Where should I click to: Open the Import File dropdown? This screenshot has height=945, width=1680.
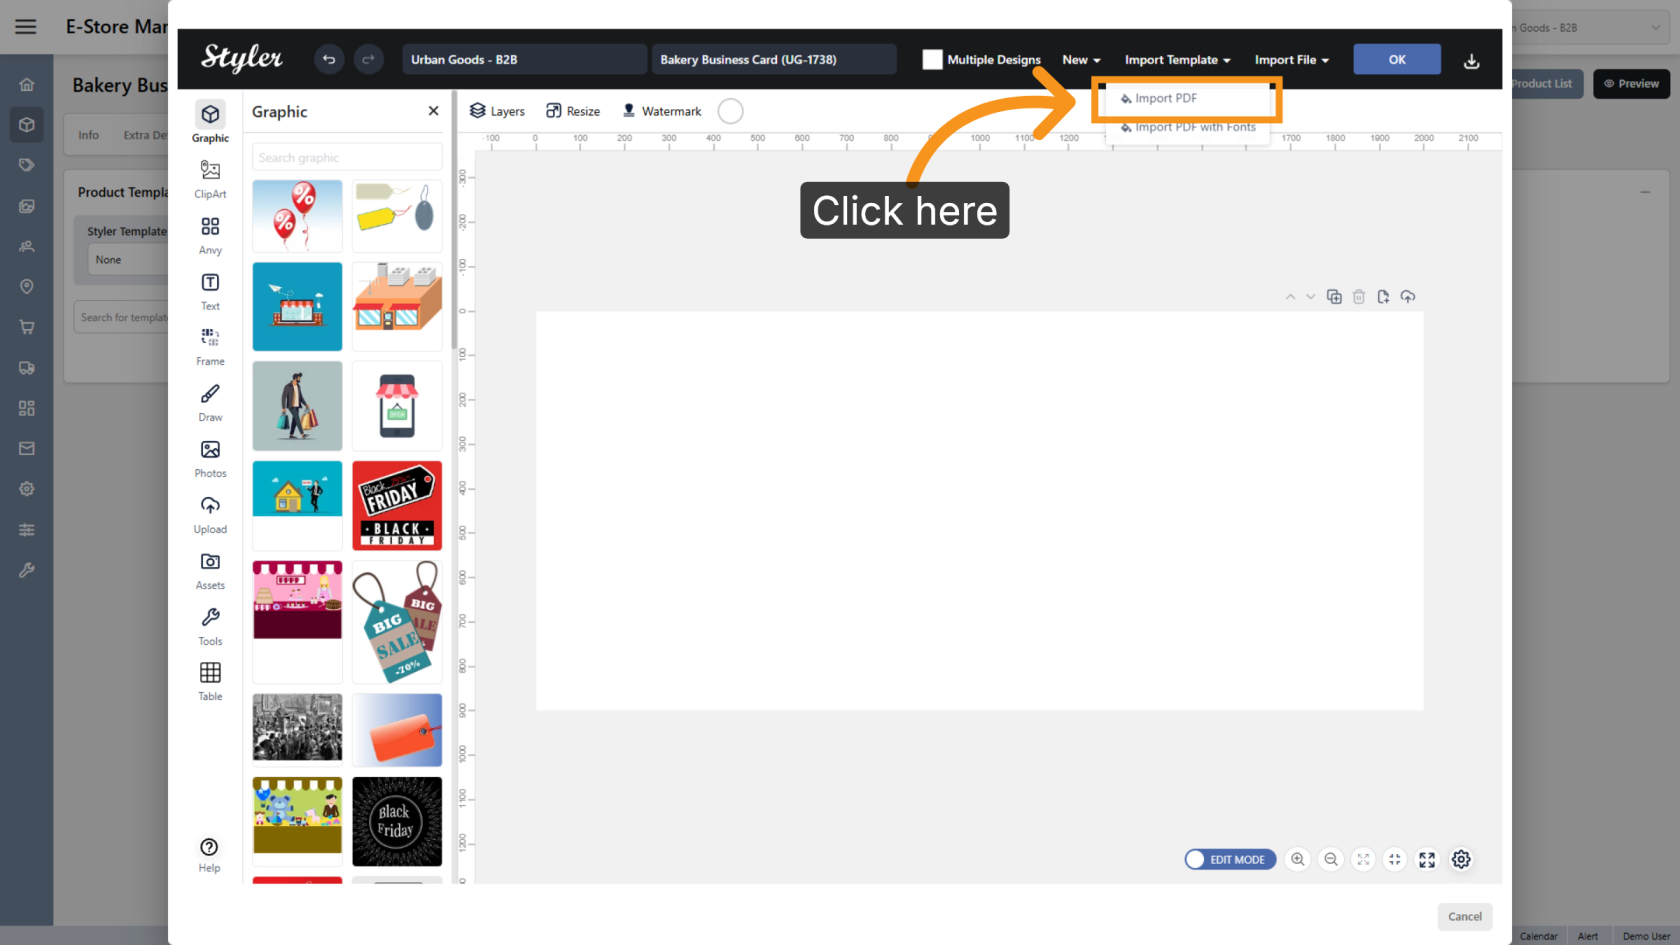coord(1291,60)
